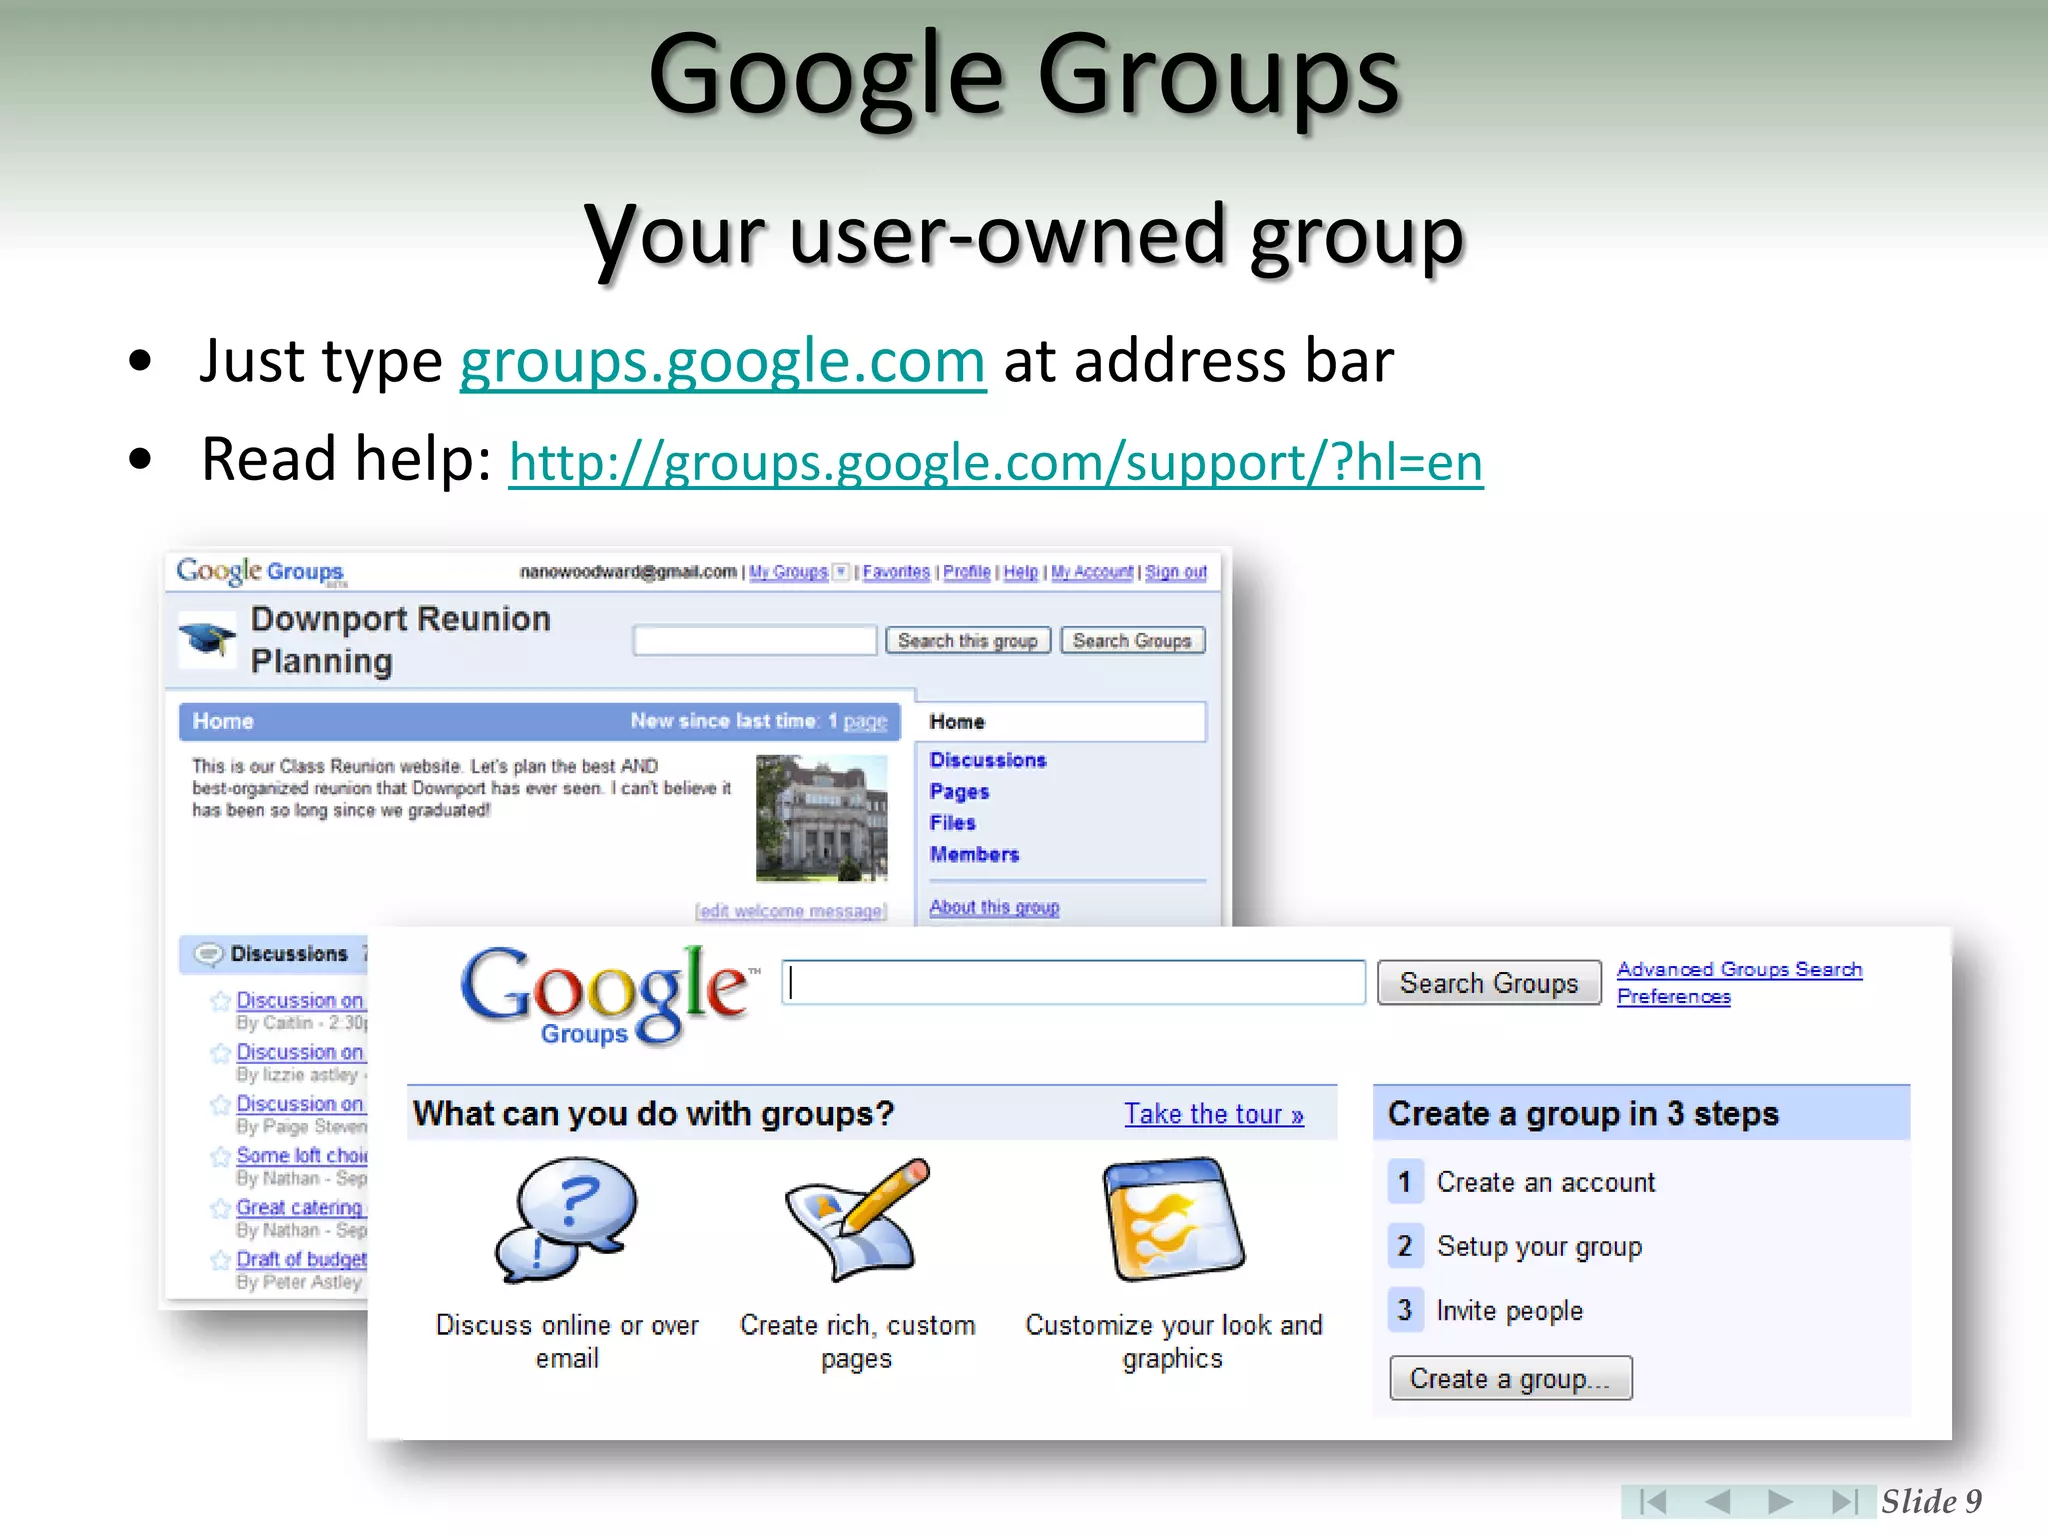This screenshot has height=1536, width=2048.
Task: Open Profile link in top bar
Action: click(966, 572)
